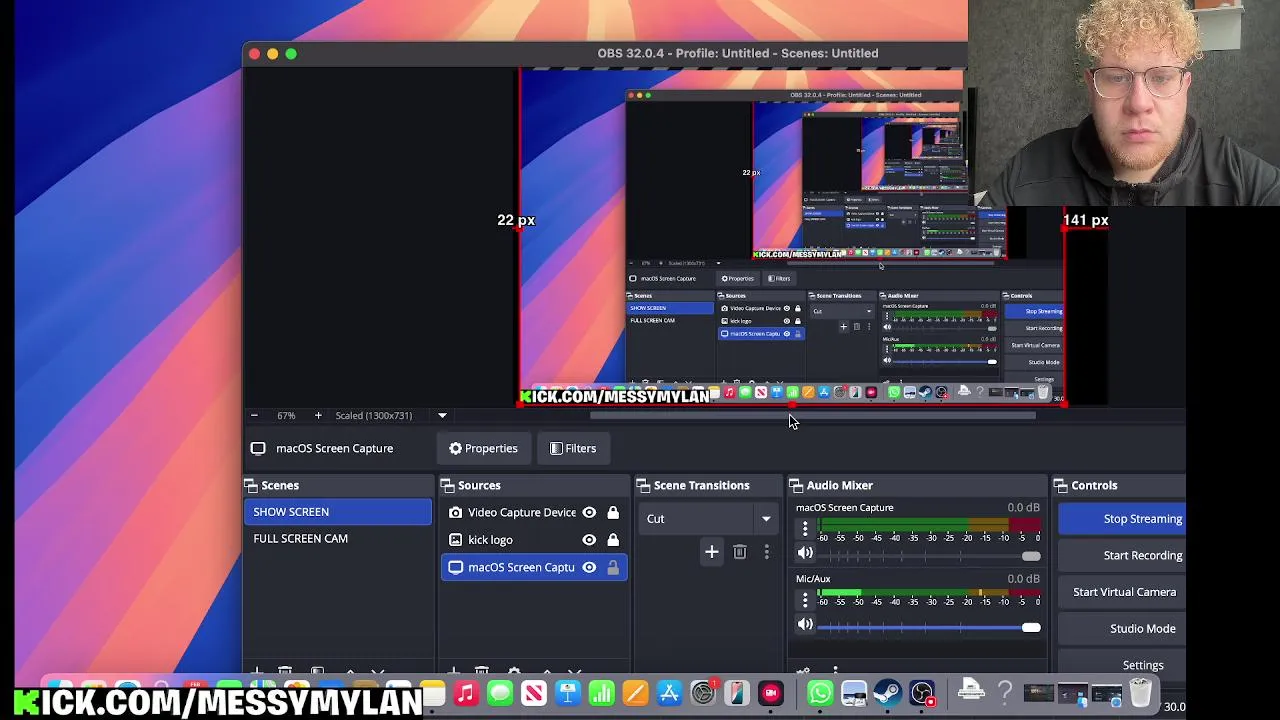1280x720 pixels.
Task: Unlock the Video Capture Device source
Action: click(613, 512)
